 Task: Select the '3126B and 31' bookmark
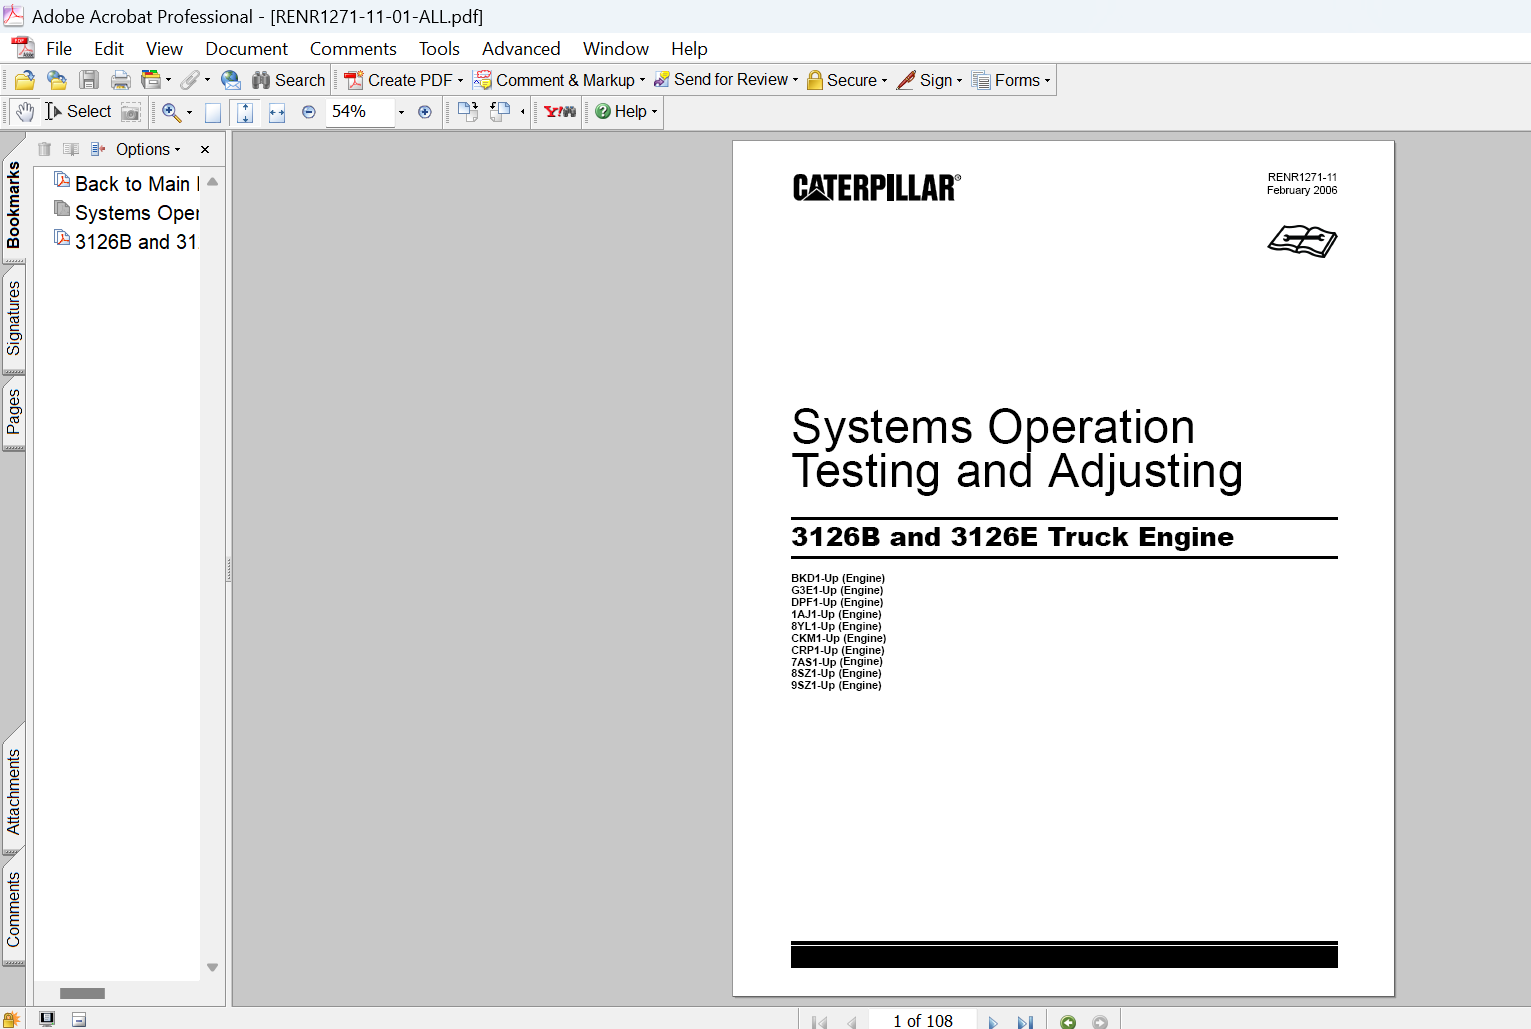(x=127, y=242)
